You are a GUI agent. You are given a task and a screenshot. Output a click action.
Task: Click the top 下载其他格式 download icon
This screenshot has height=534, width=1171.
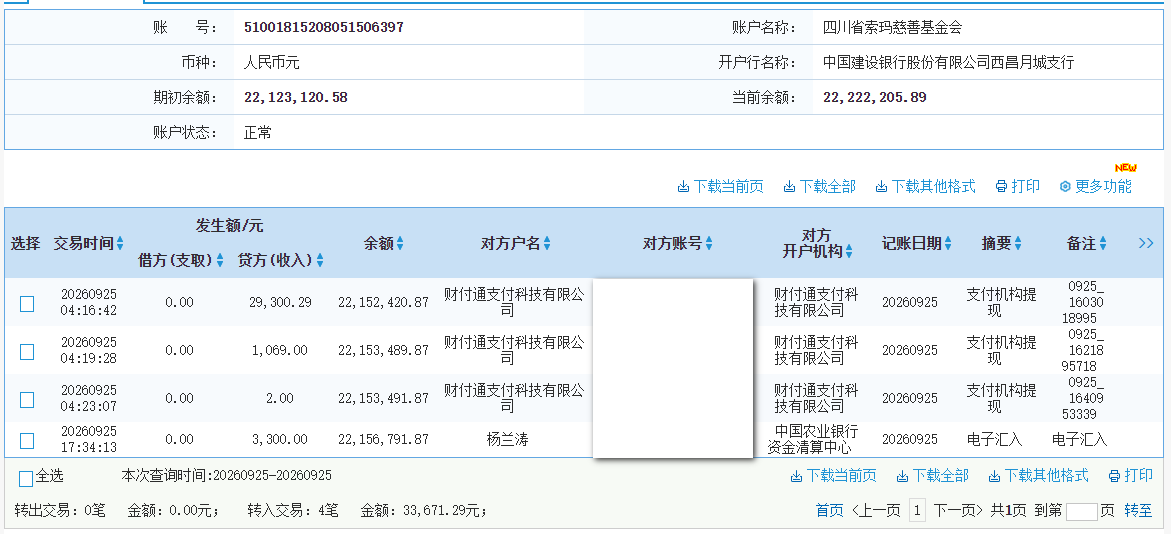coord(881,187)
